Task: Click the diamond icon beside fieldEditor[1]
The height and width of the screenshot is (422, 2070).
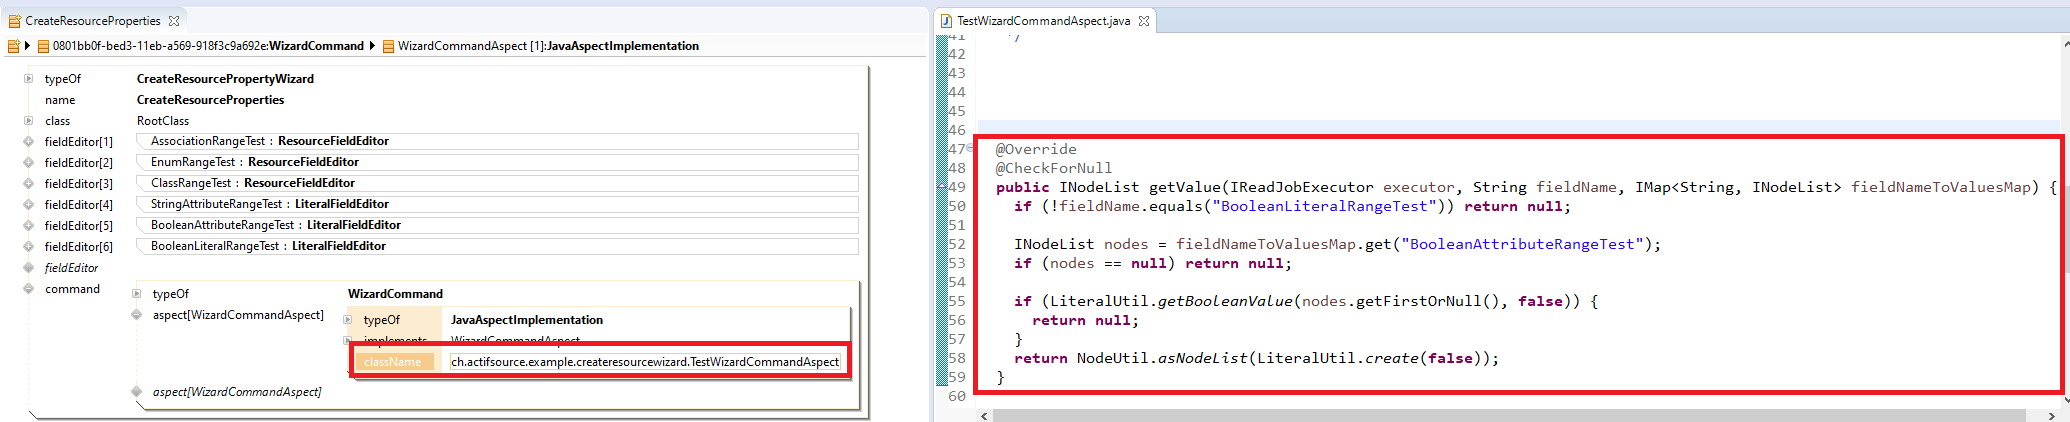Action: 28,142
